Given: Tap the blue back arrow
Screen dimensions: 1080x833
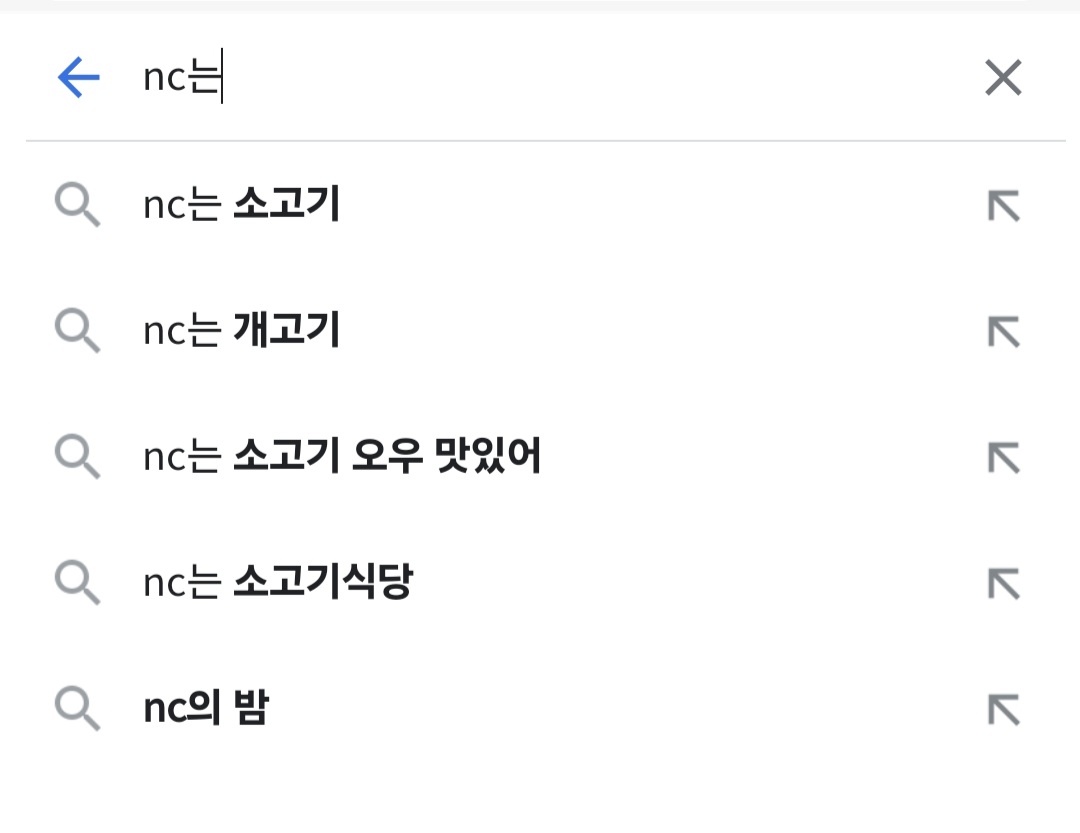Looking at the screenshot, I should [x=78, y=77].
